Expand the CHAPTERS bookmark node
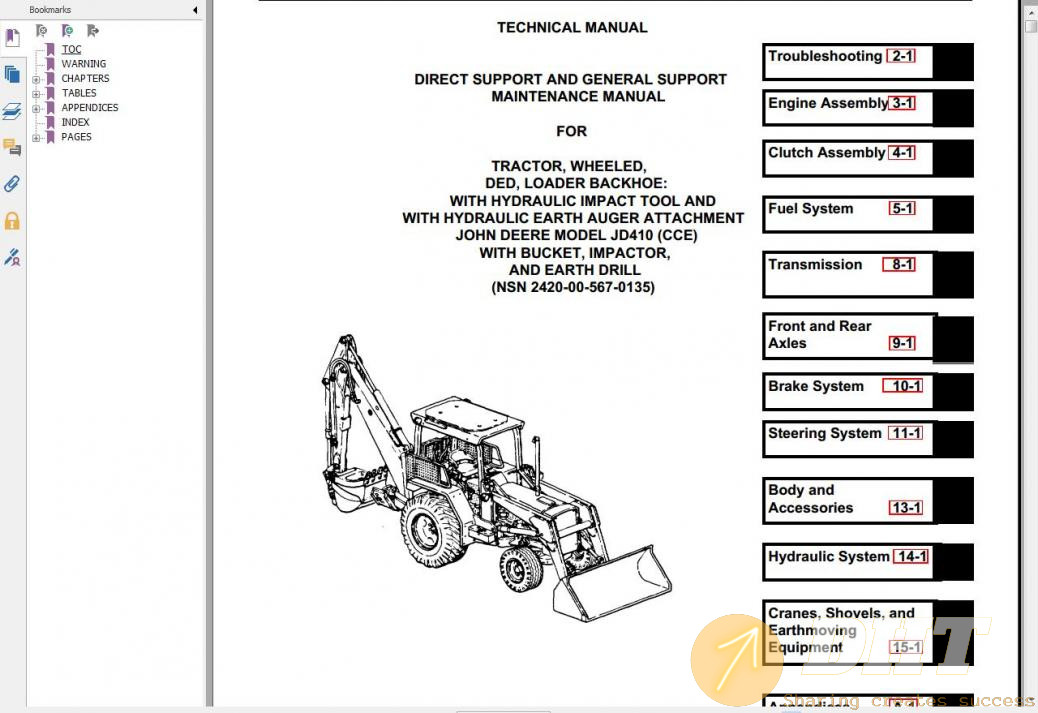Viewport: 1038px width, 713px height. click(x=36, y=79)
